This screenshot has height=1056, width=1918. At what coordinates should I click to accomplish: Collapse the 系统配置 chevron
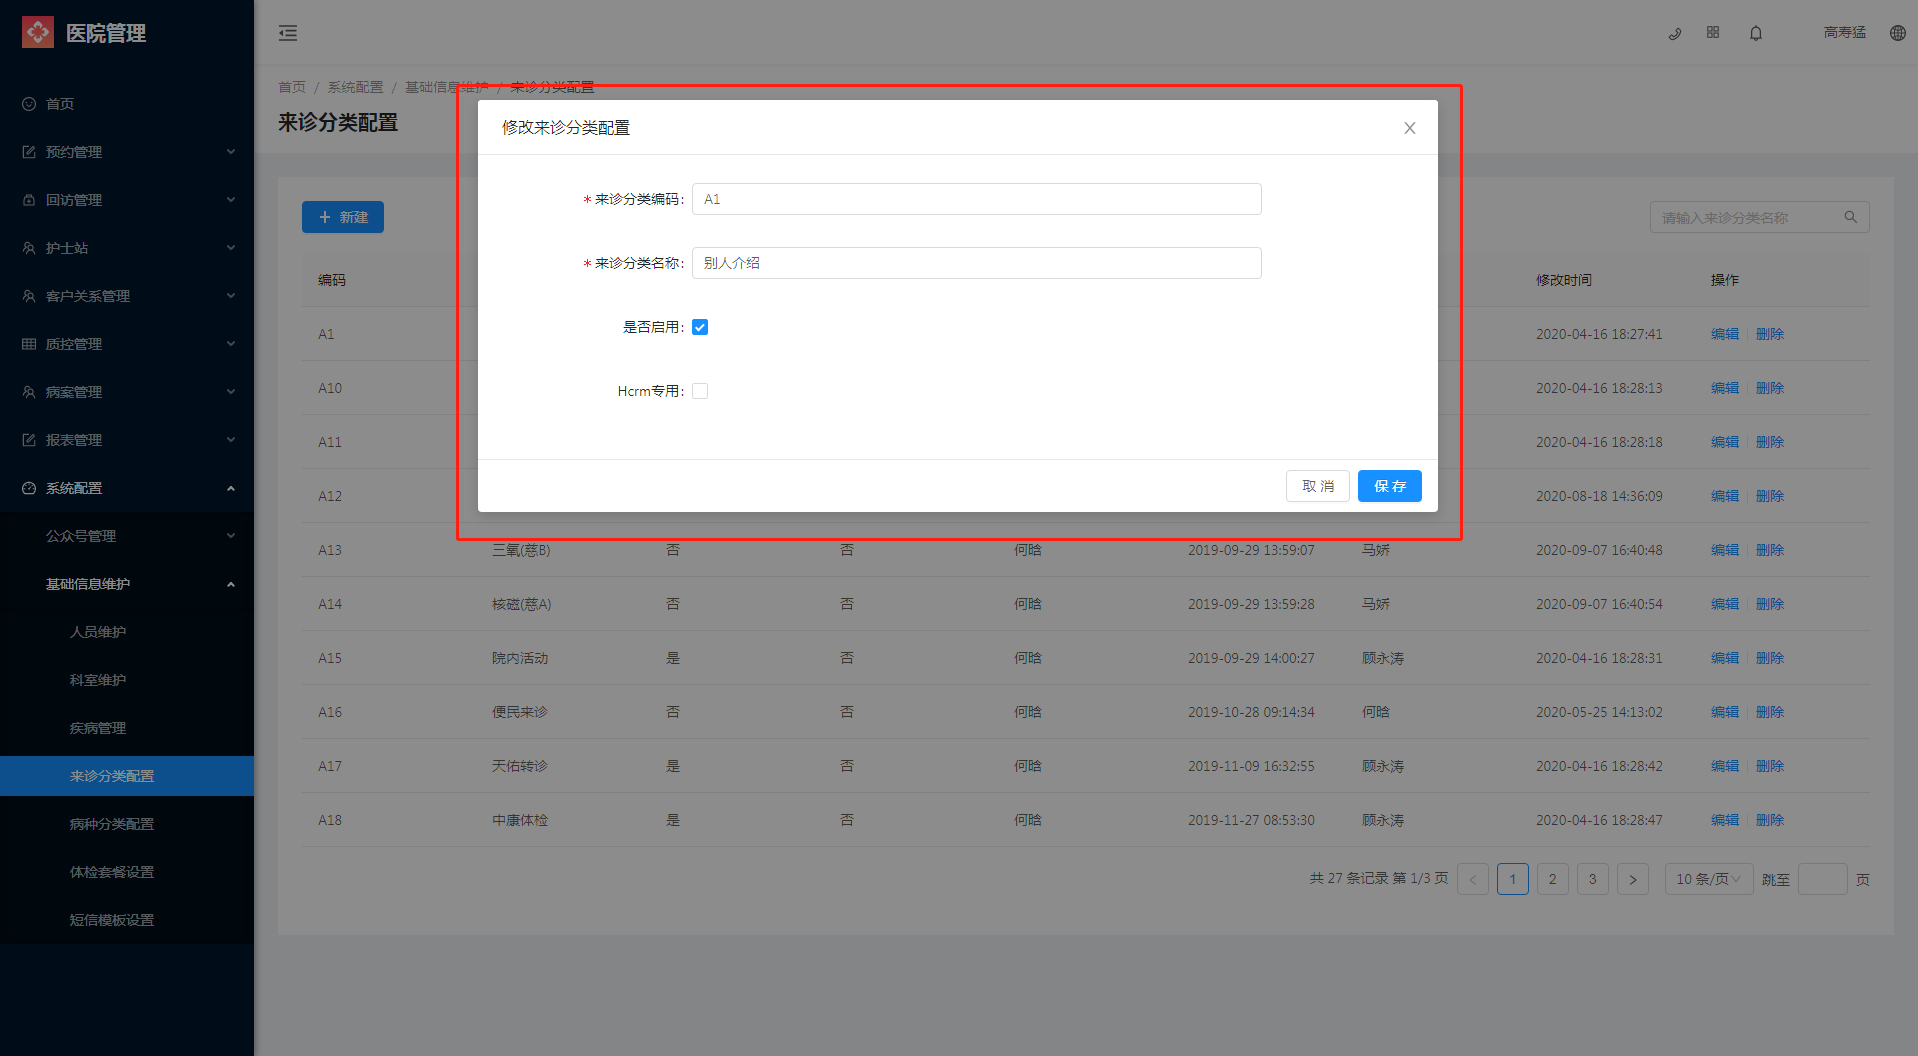point(231,488)
